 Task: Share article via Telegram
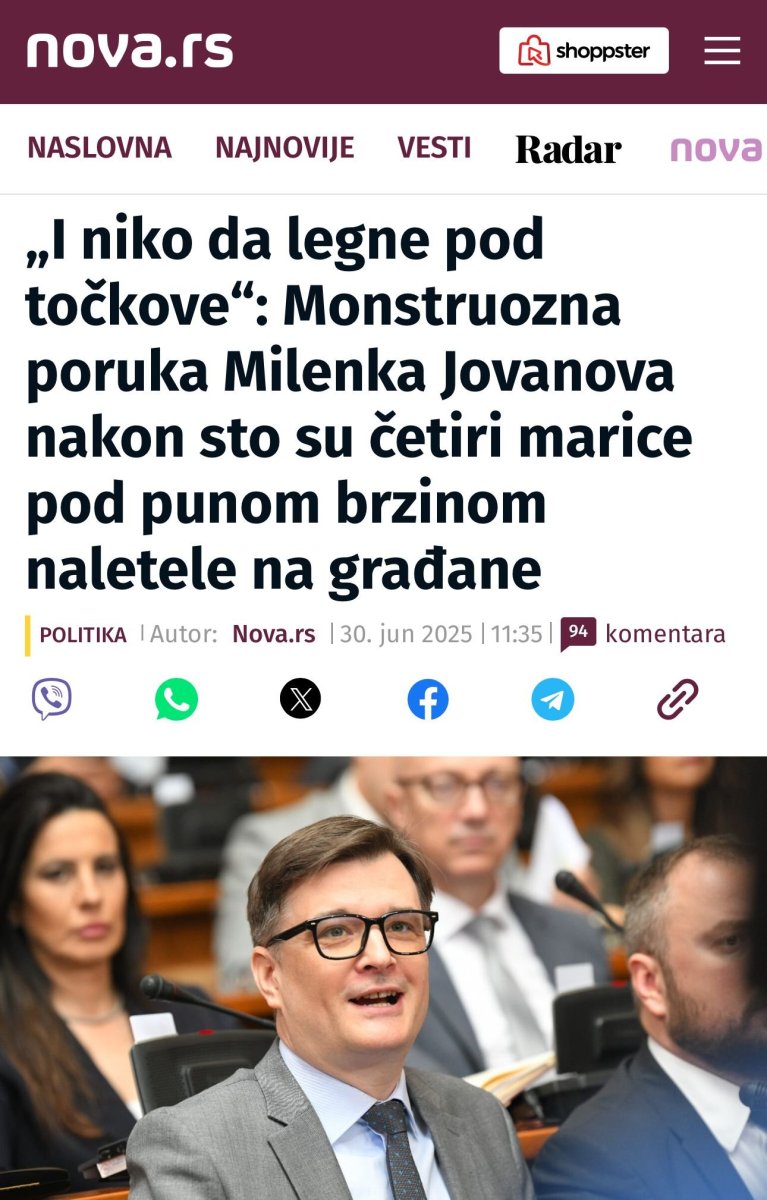pyautogui.click(x=553, y=698)
